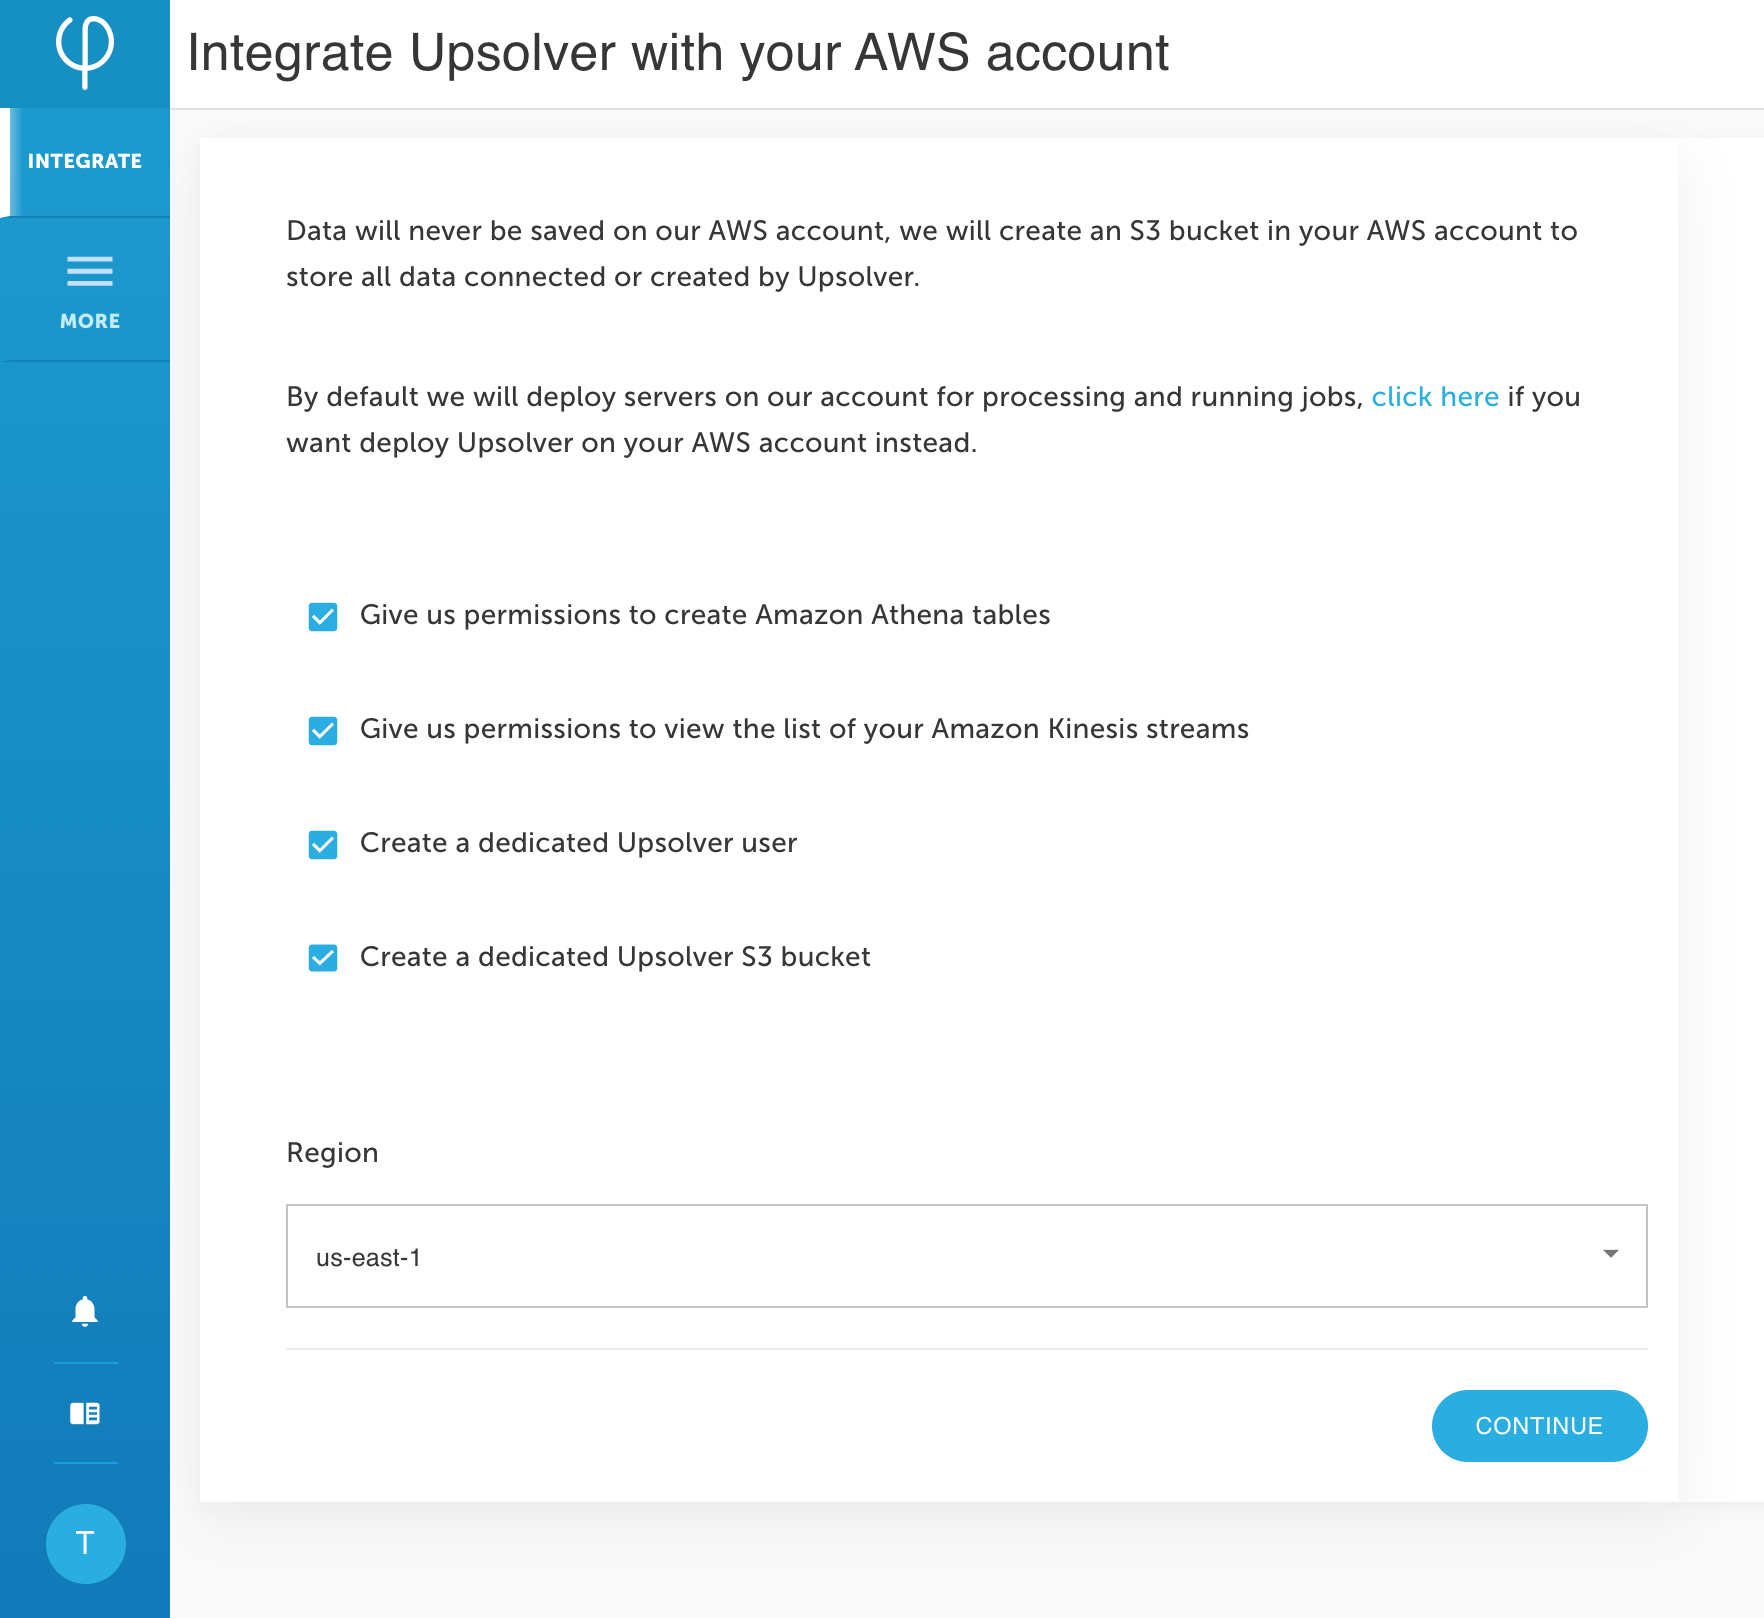The image size is (1764, 1618).
Task: Select the INTEGRATE sidebar tab
Action: coord(85,162)
